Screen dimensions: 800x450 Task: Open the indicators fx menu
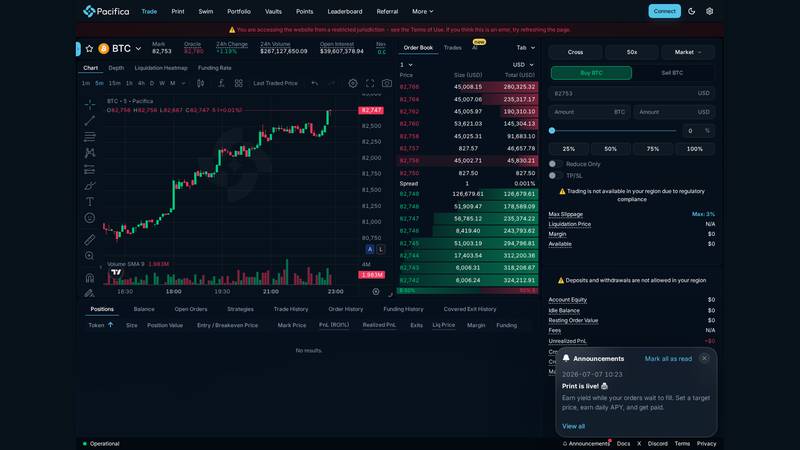pyautogui.click(x=221, y=83)
